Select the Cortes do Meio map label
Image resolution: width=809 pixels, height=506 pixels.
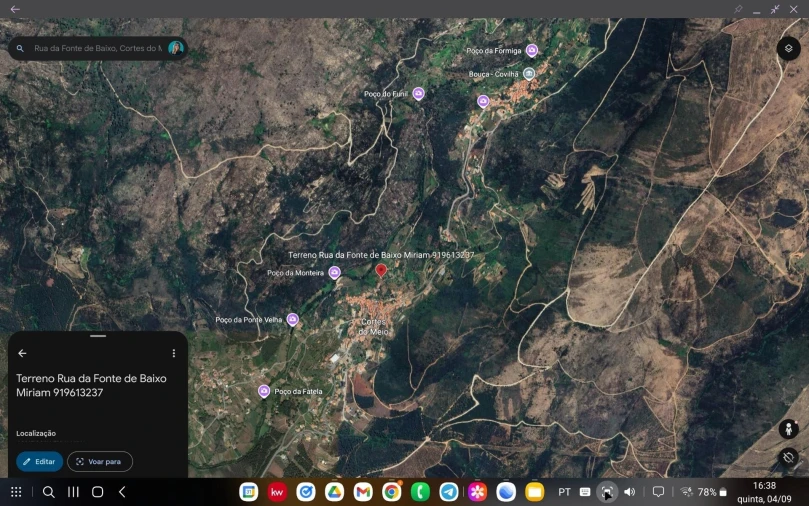(373, 327)
